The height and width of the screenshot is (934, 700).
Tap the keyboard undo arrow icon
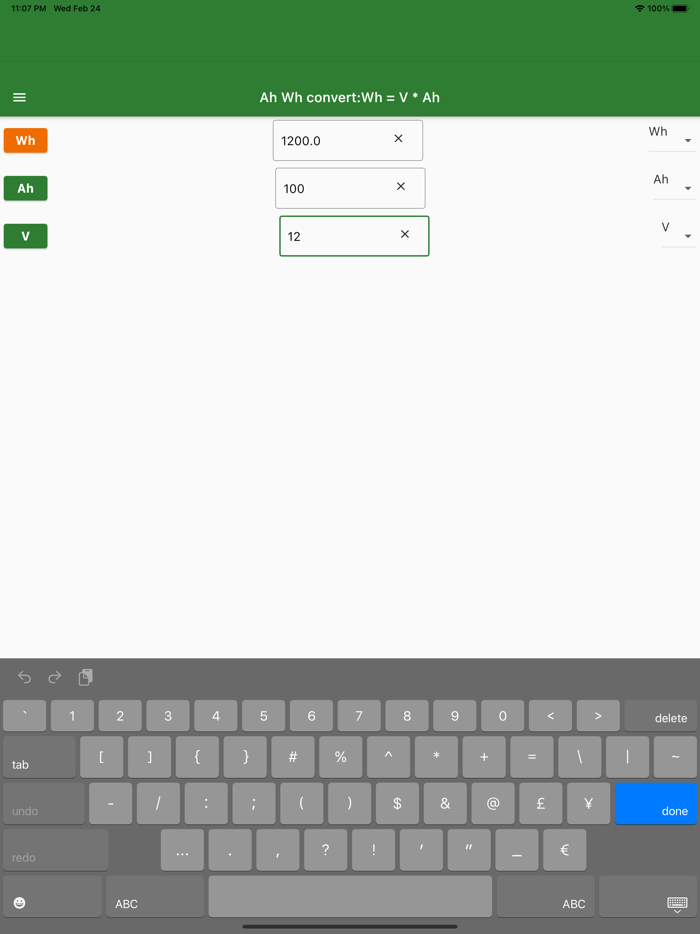[24, 677]
